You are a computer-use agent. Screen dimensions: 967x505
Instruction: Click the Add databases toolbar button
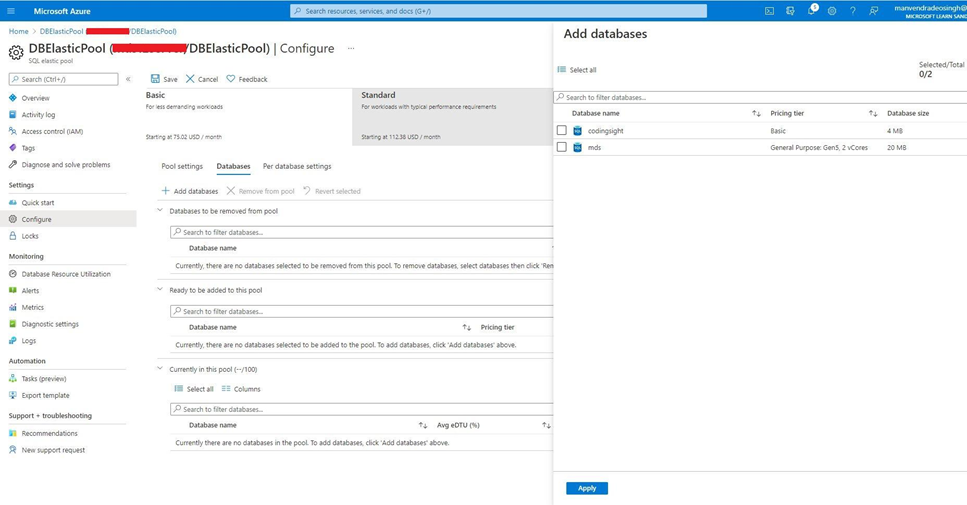click(189, 191)
